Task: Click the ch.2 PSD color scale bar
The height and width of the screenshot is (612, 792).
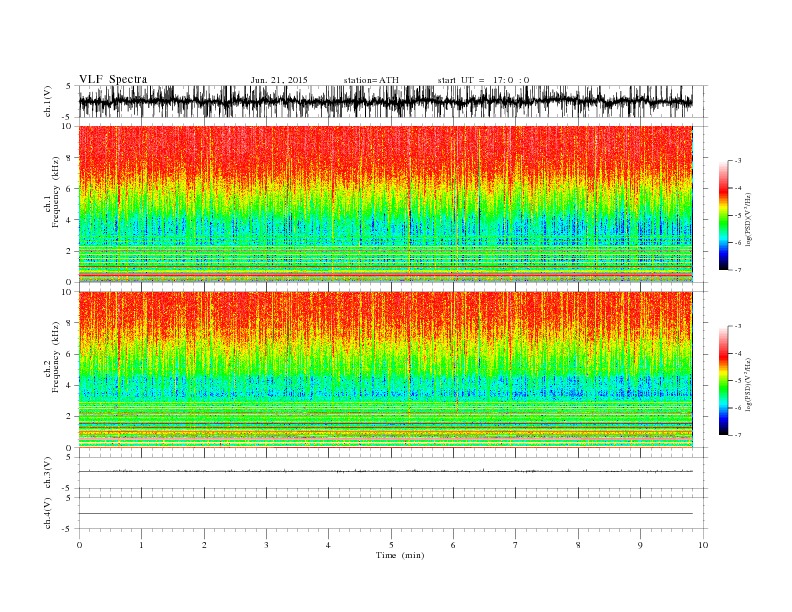Action: click(x=723, y=380)
